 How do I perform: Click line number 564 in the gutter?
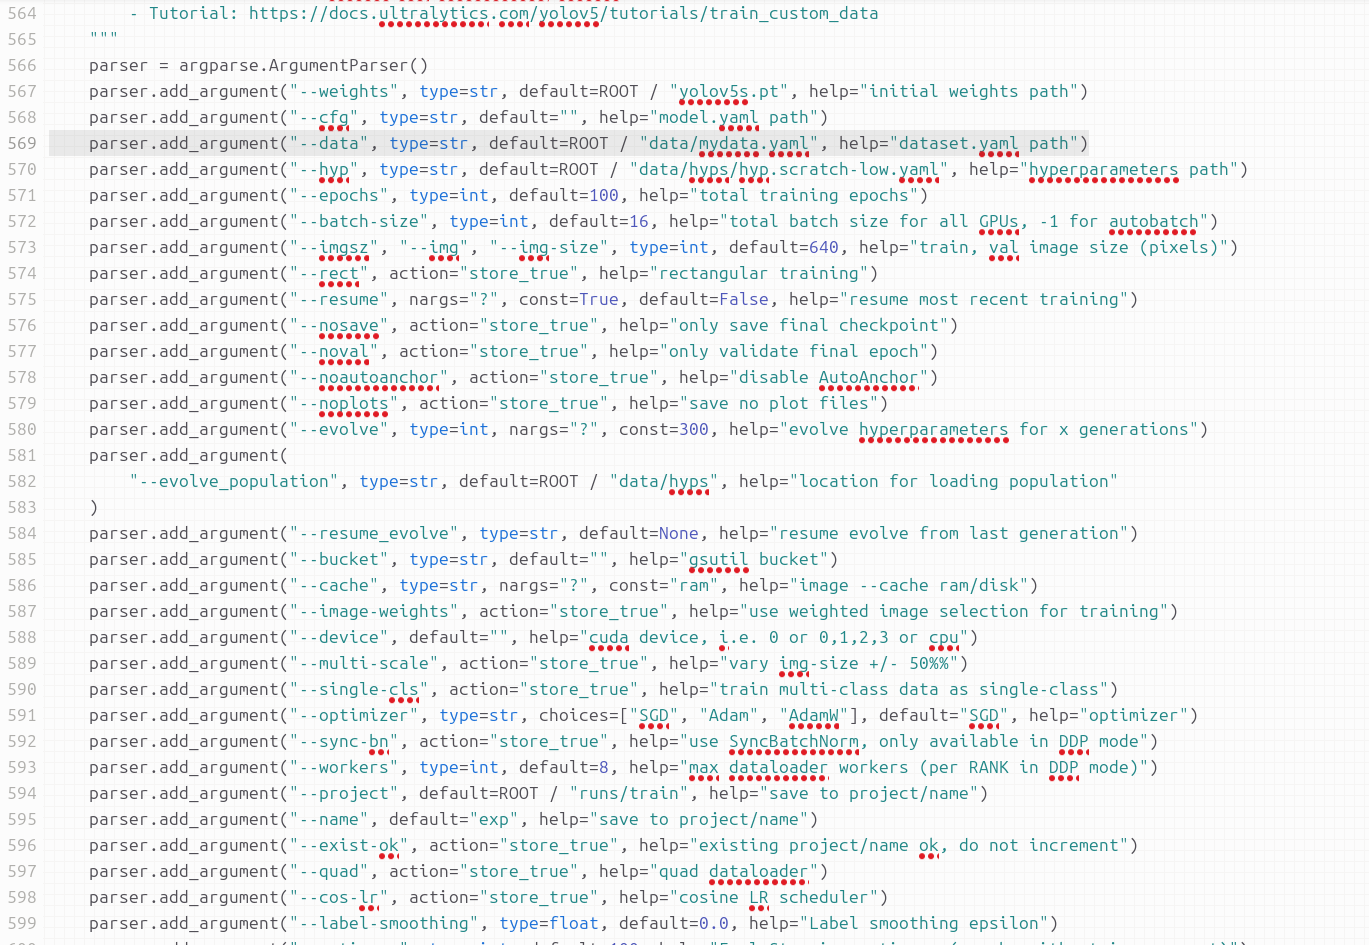[22, 13]
